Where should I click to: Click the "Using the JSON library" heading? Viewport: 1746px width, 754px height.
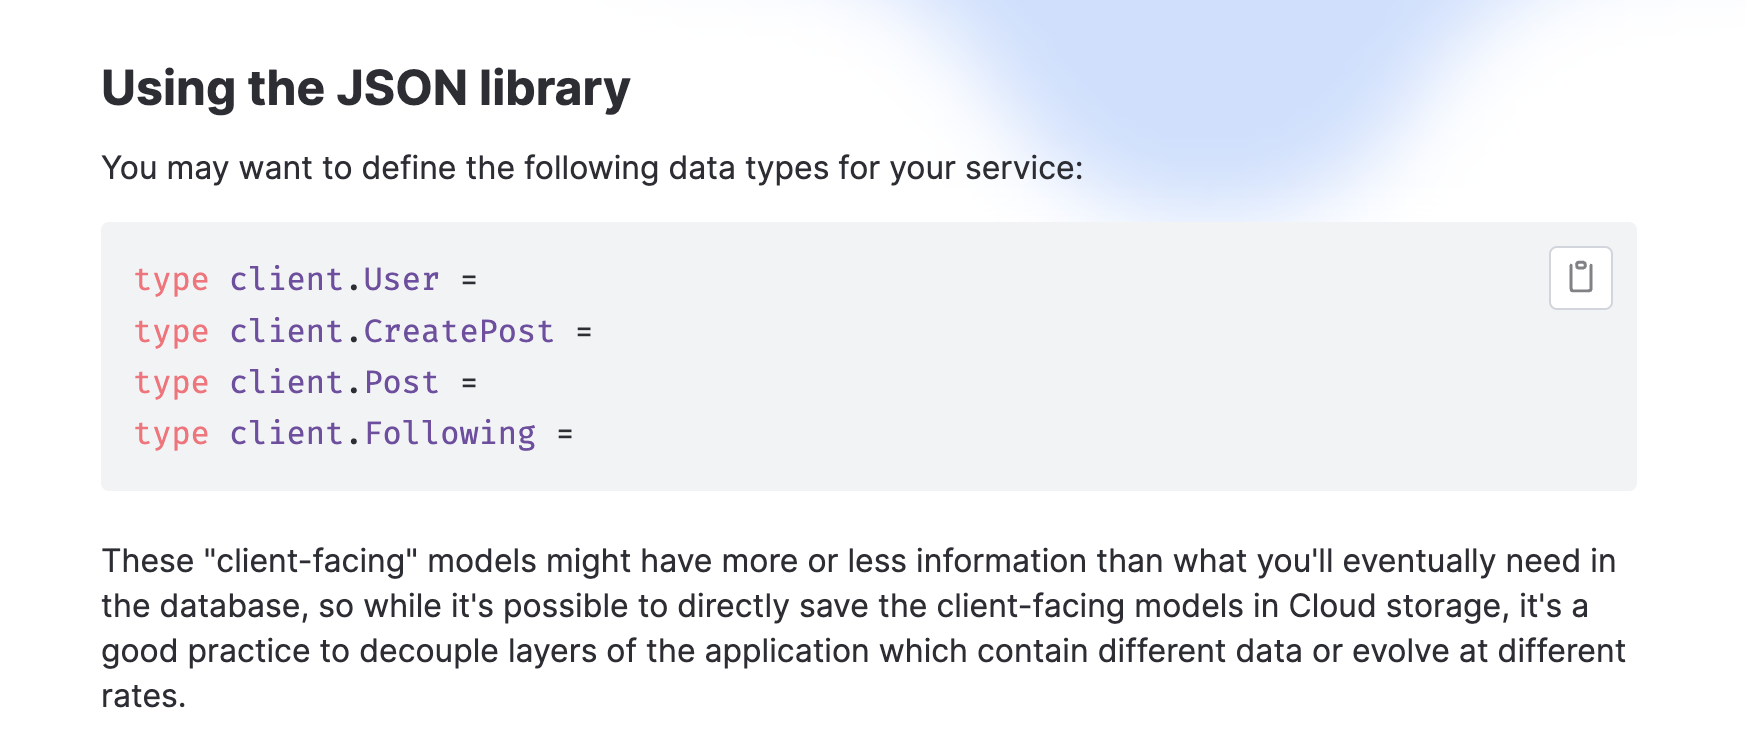(366, 88)
